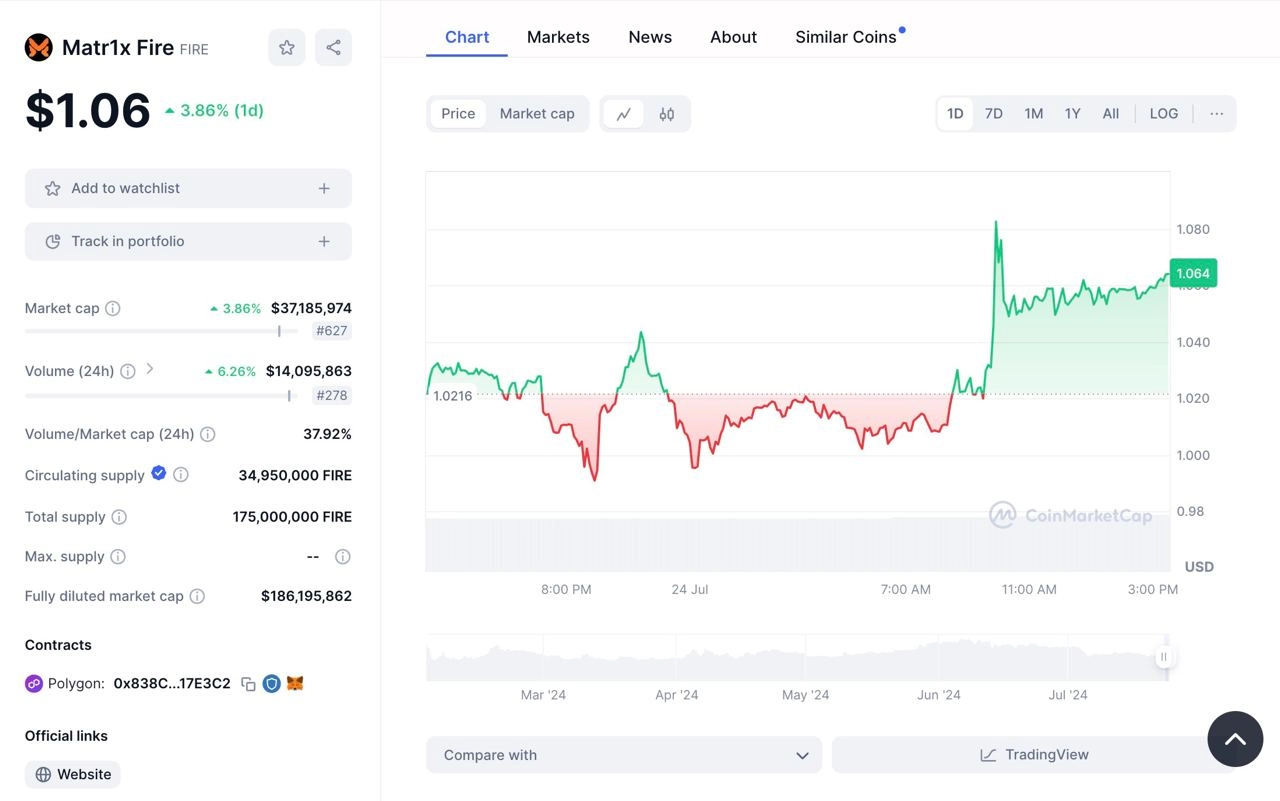Show Volume (24h) info icon
Screen dimensions: 1280x801
[128, 371]
